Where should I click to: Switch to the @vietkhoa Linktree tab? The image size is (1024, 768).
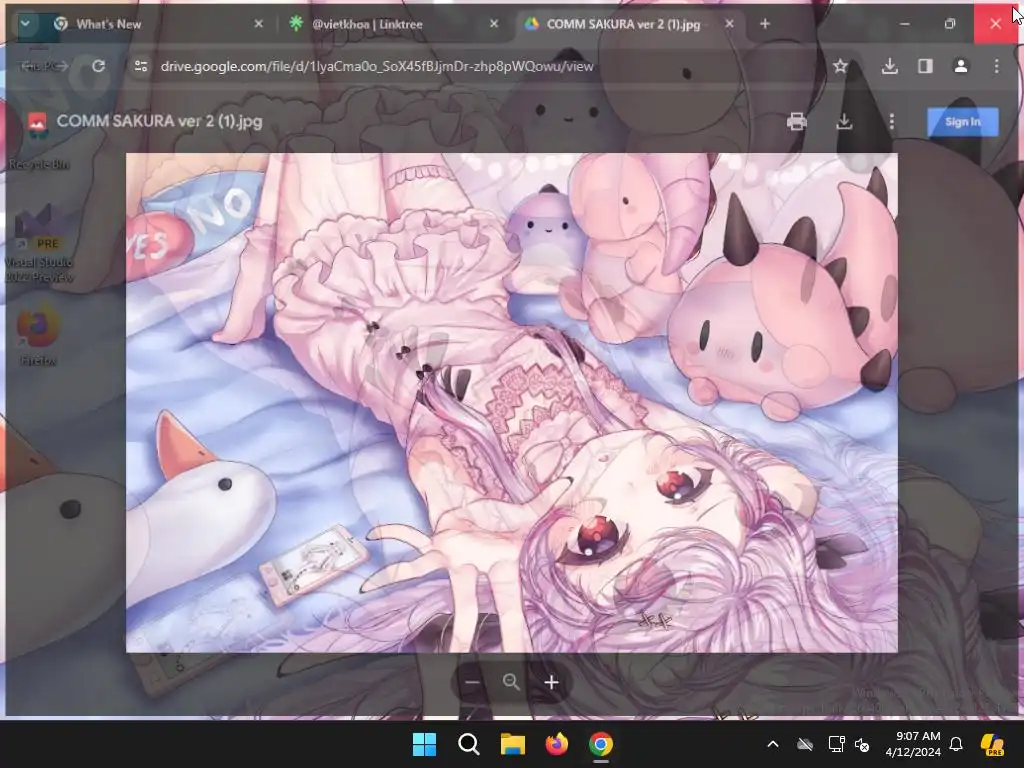coord(394,24)
